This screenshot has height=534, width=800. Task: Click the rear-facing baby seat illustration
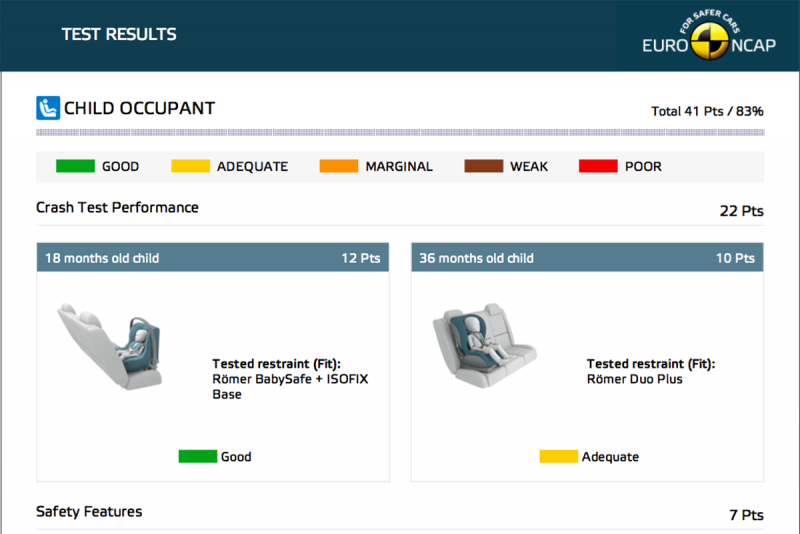tap(110, 346)
